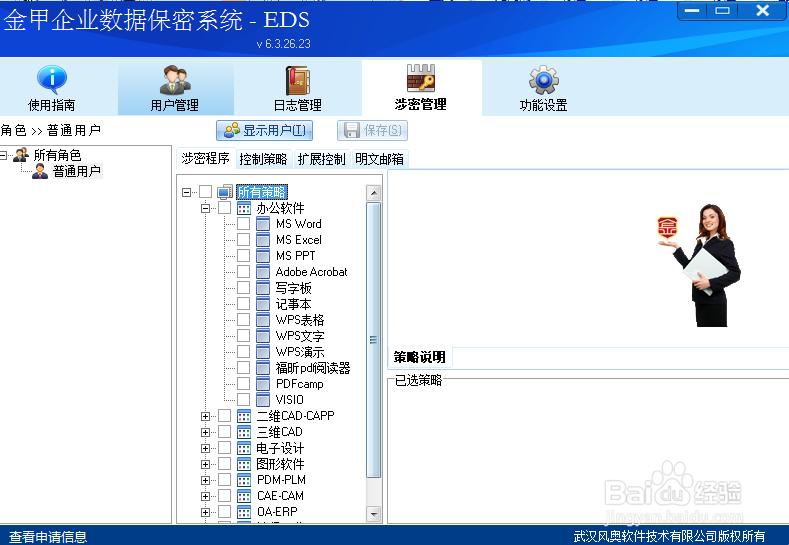Tick the Adobe Acrobat checkbox
789x545 pixels.
click(244, 272)
